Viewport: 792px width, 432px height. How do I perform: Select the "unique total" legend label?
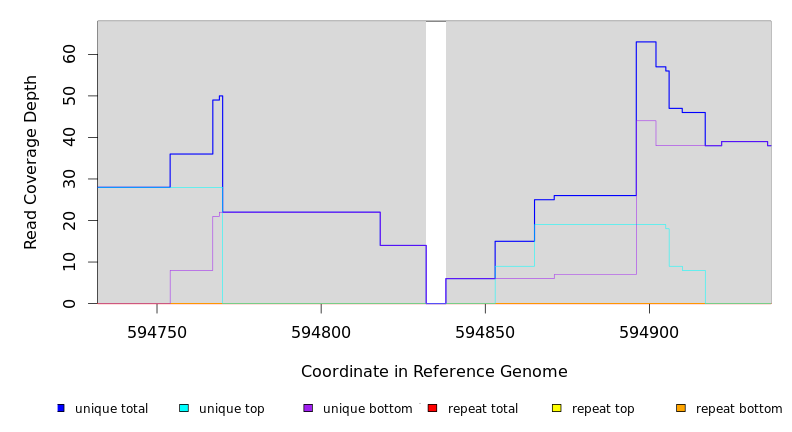(x=111, y=409)
